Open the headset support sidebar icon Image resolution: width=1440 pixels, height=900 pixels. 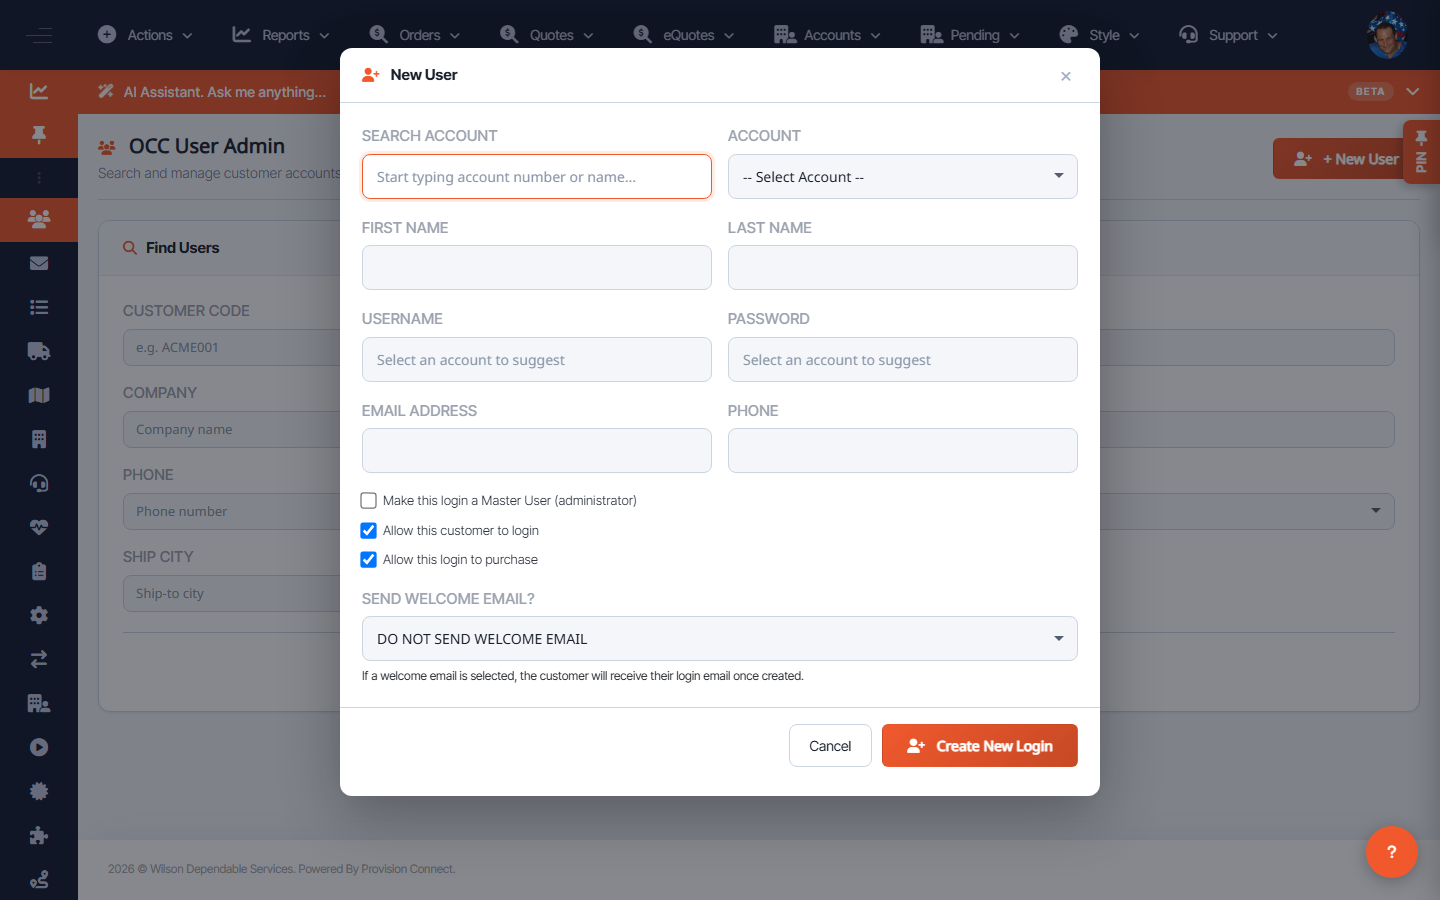[39, 483]
